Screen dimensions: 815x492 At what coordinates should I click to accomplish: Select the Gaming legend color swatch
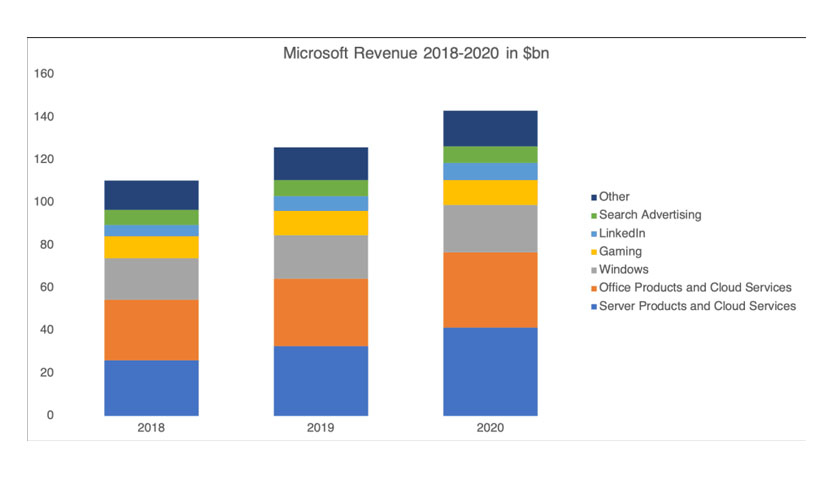594,252
